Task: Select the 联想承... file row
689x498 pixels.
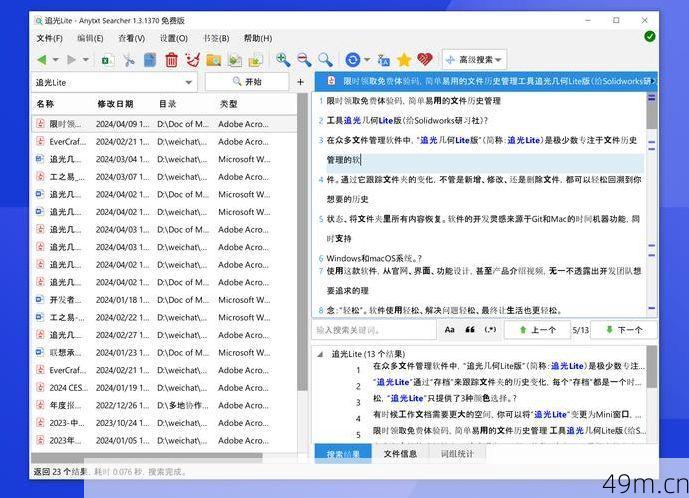Action: [164, 353]
